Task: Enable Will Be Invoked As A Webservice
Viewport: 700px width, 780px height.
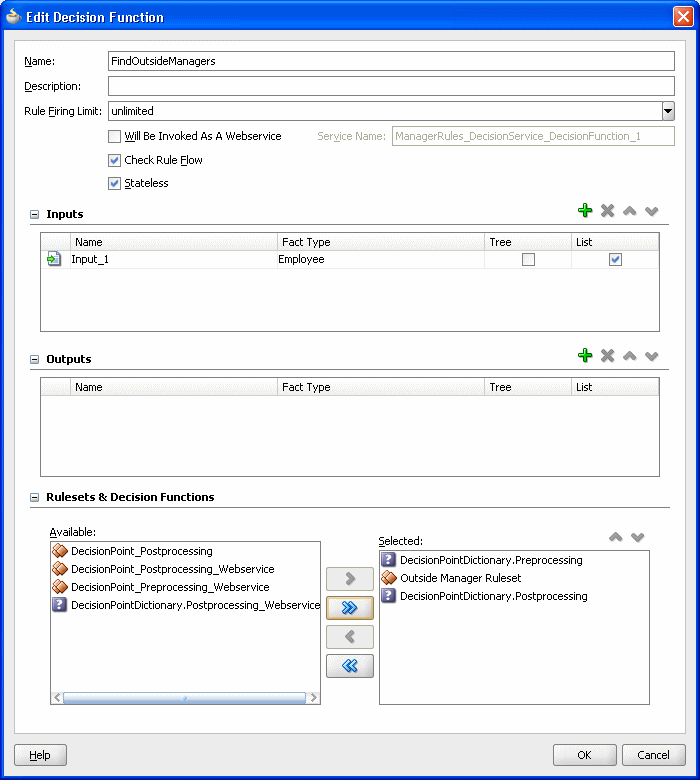Action: click(114, 136)
